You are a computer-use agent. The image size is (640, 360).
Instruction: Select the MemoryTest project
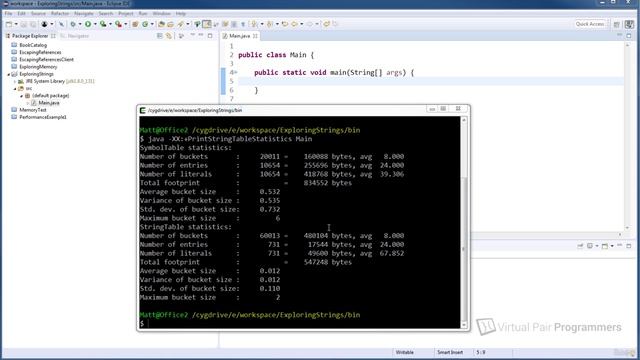coord(33,110)
